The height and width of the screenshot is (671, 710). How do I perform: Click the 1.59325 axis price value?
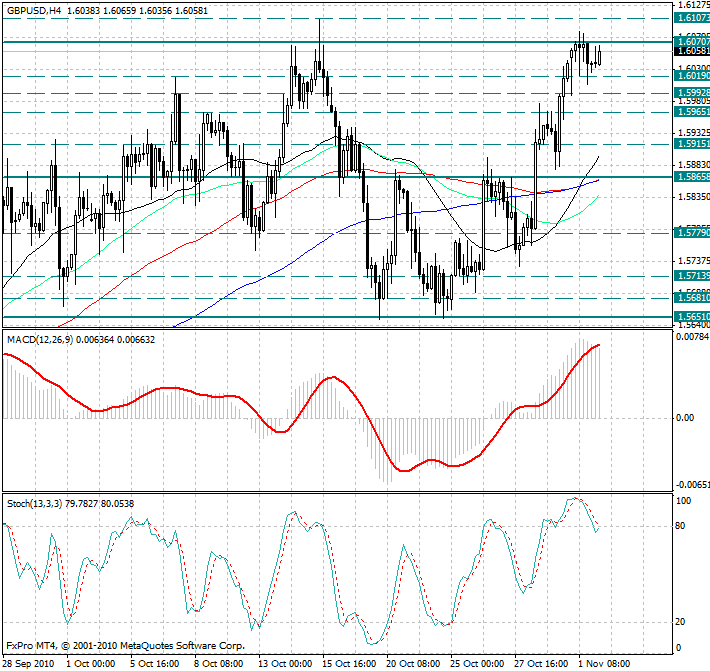[x=694, y=133]
